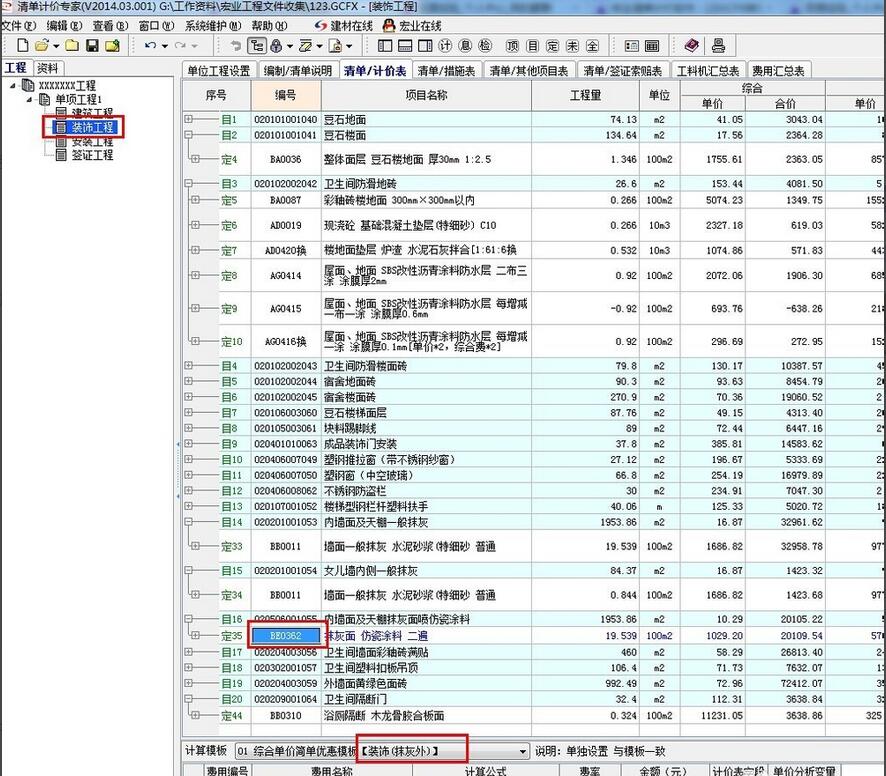
Task: Click the yellow eraser toolbar icon
Action: 306,46
